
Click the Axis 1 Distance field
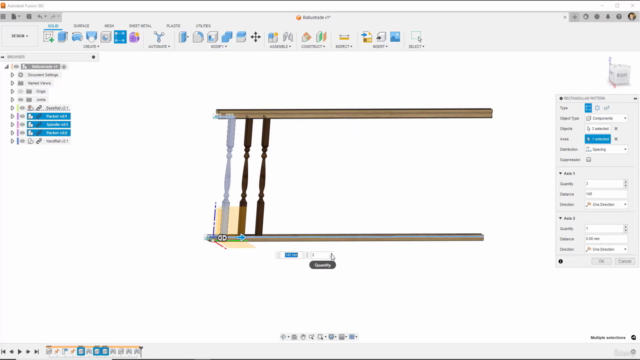[606, 194]
